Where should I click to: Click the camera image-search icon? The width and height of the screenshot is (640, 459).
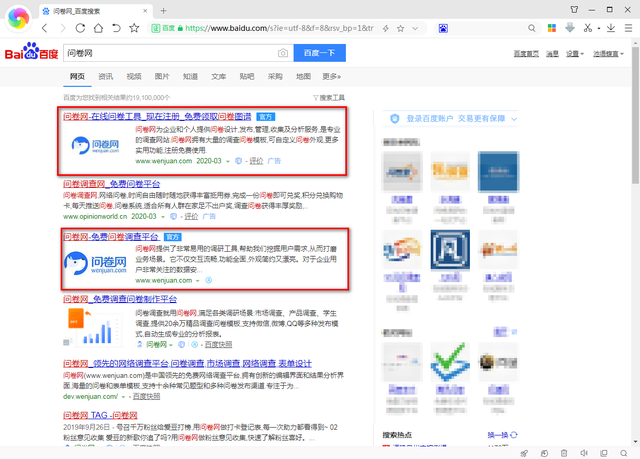pos(283,53)
